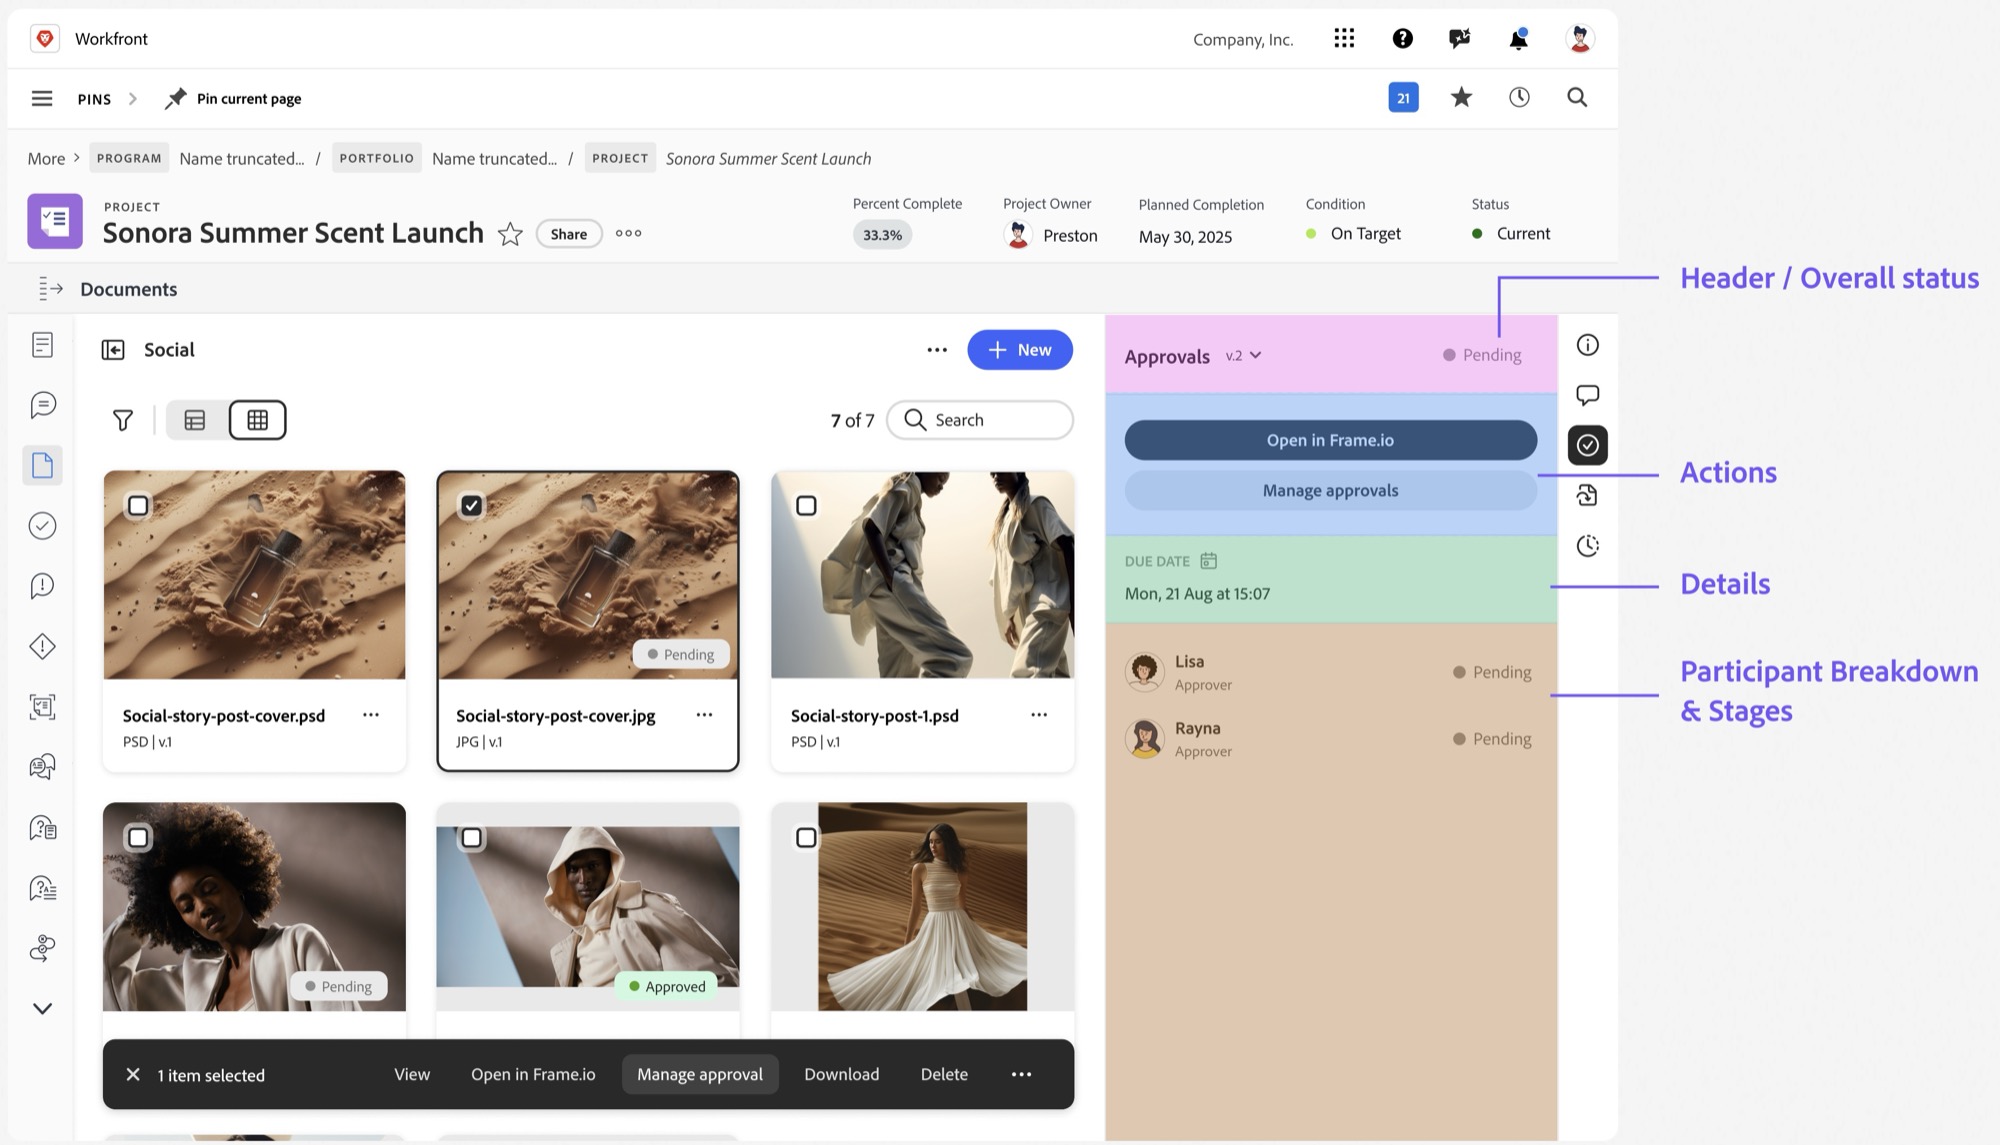Open Social folder more options

[x=936, y=350]
